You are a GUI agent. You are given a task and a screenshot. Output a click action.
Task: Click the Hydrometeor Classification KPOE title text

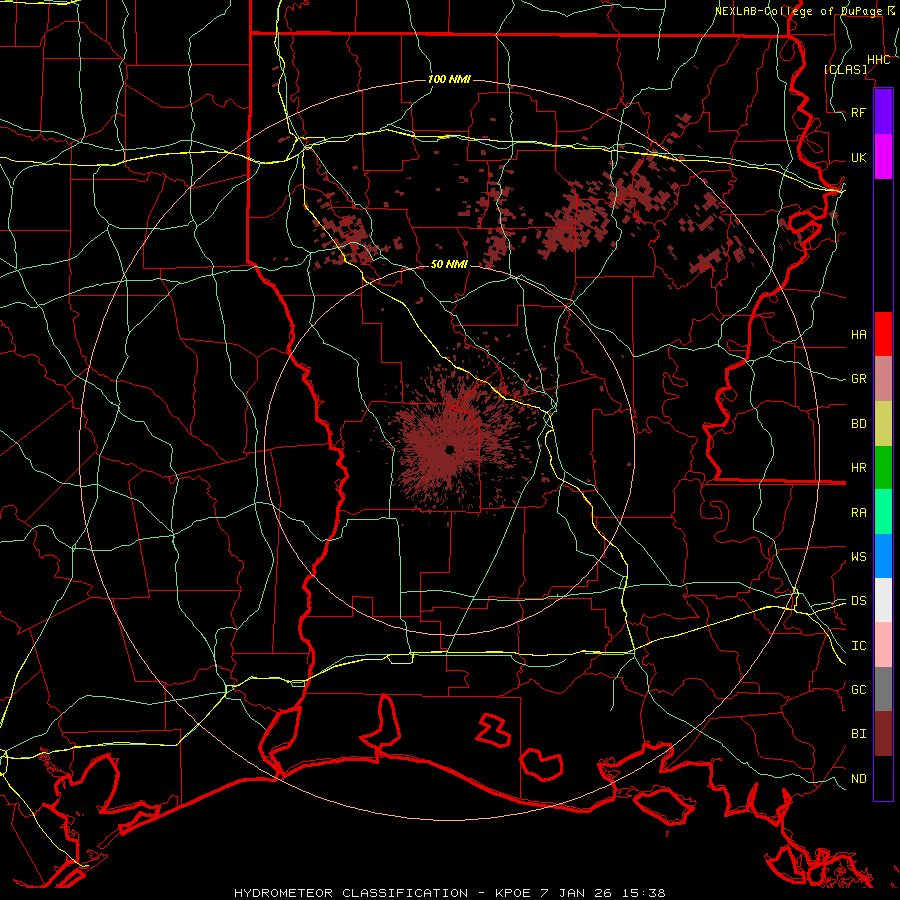[x=449, y=893]
